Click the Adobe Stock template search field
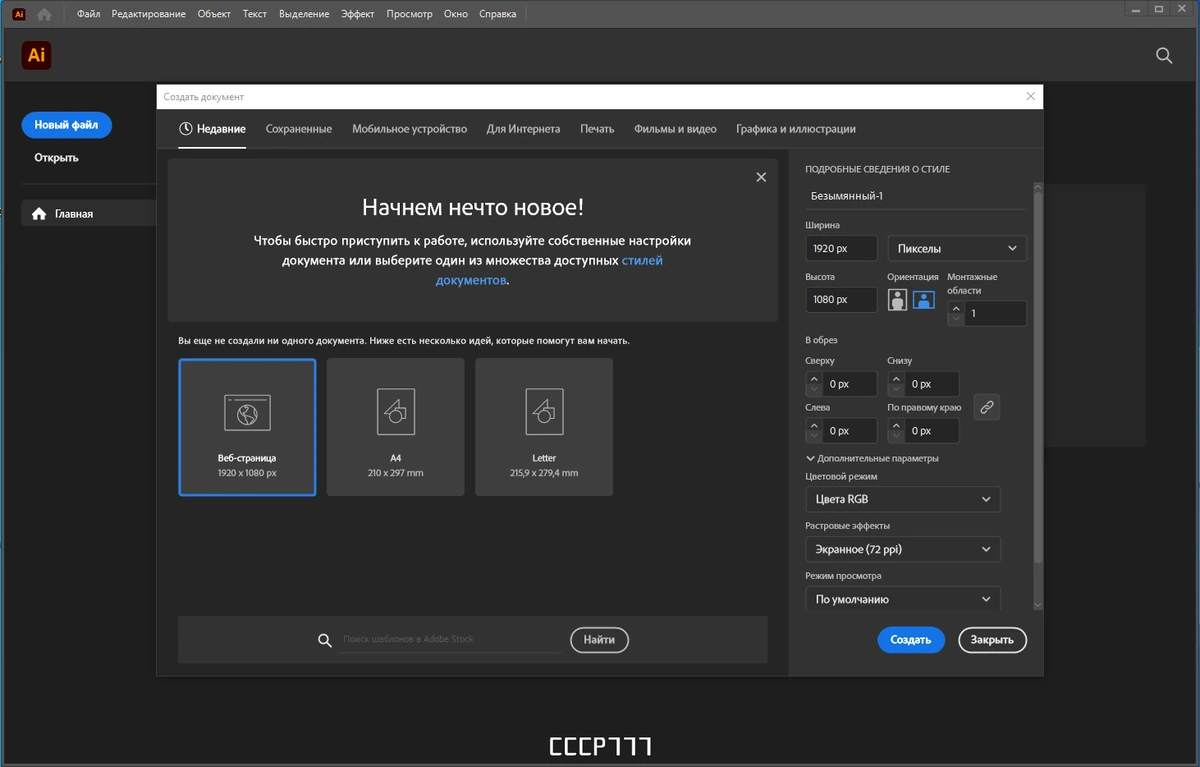This screenshot has width=1200, height=767. click(450, 640)
